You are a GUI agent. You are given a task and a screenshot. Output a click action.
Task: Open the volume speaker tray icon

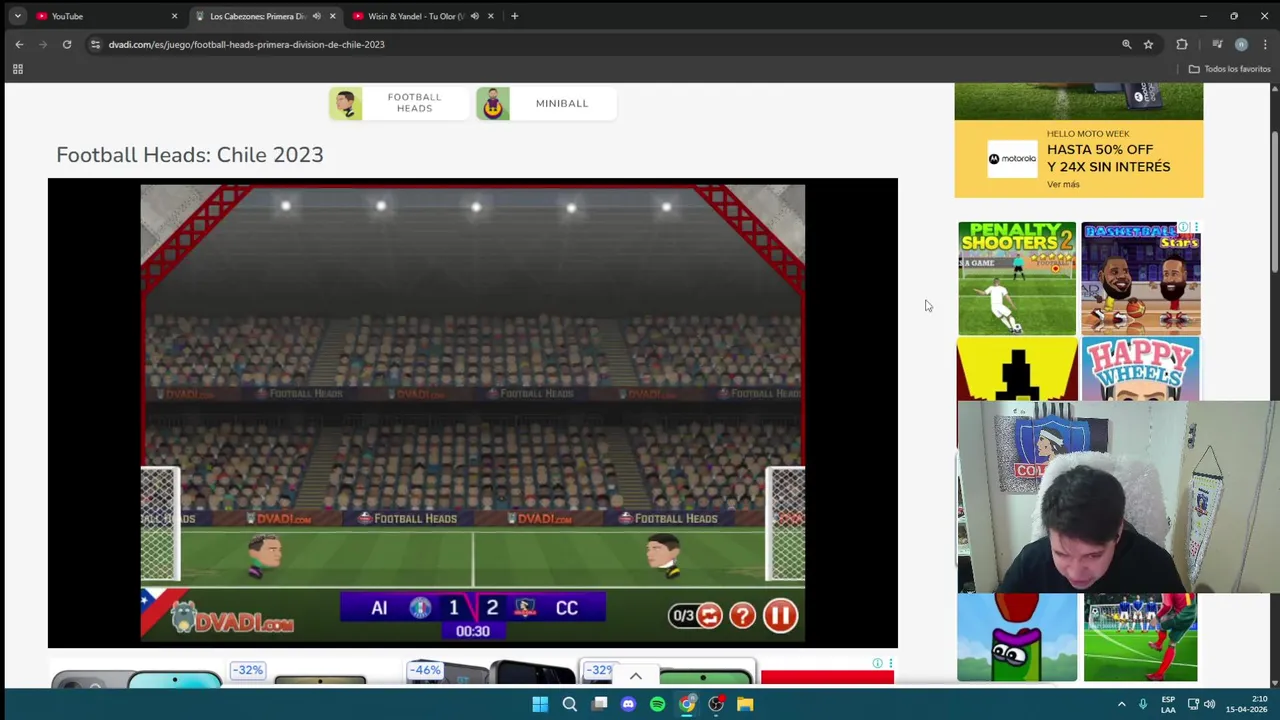coord(1209,704)
